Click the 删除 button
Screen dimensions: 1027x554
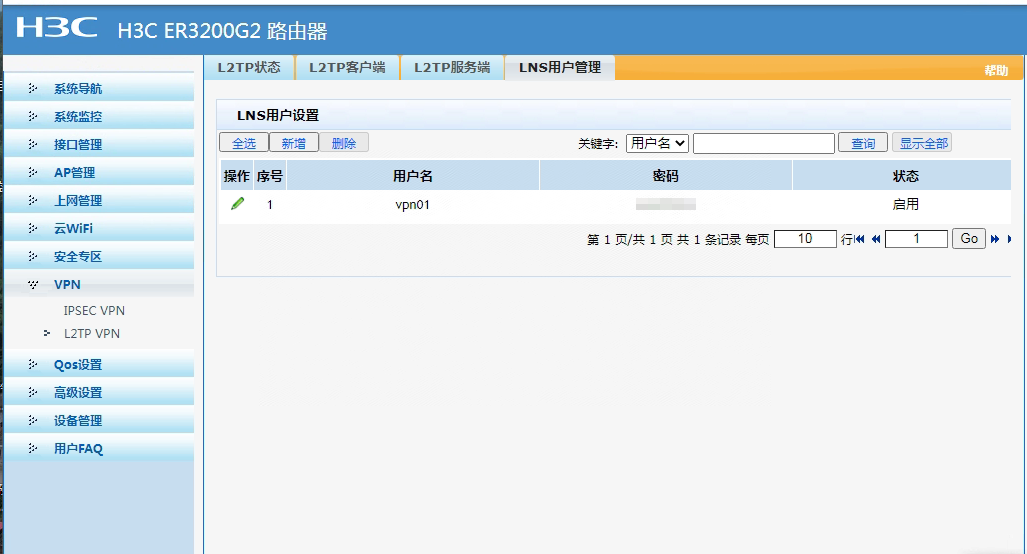(x=344, y=143)
